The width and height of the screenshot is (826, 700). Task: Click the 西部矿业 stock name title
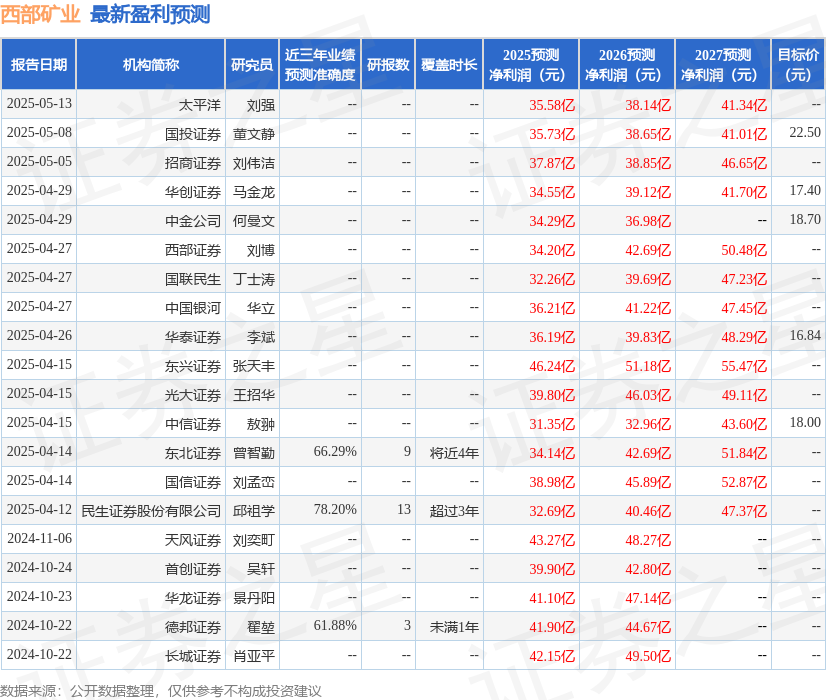41,14
